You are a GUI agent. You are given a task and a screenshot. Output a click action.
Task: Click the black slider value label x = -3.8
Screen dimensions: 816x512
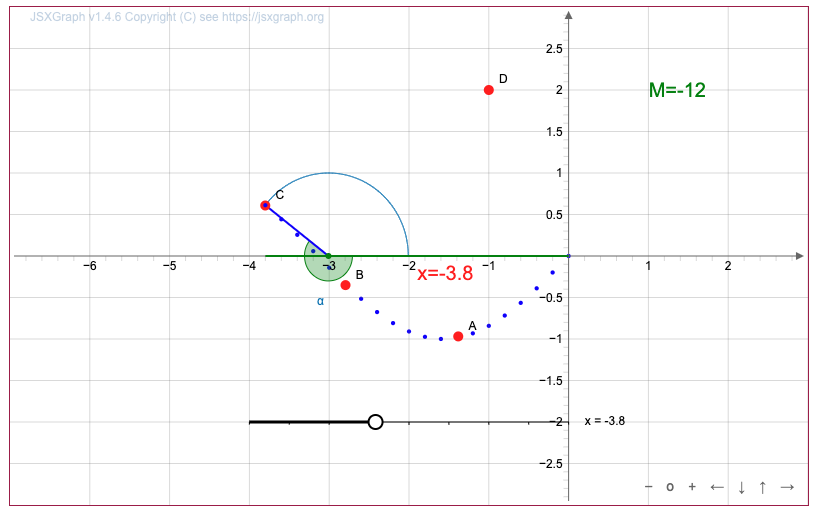point(605,421)
